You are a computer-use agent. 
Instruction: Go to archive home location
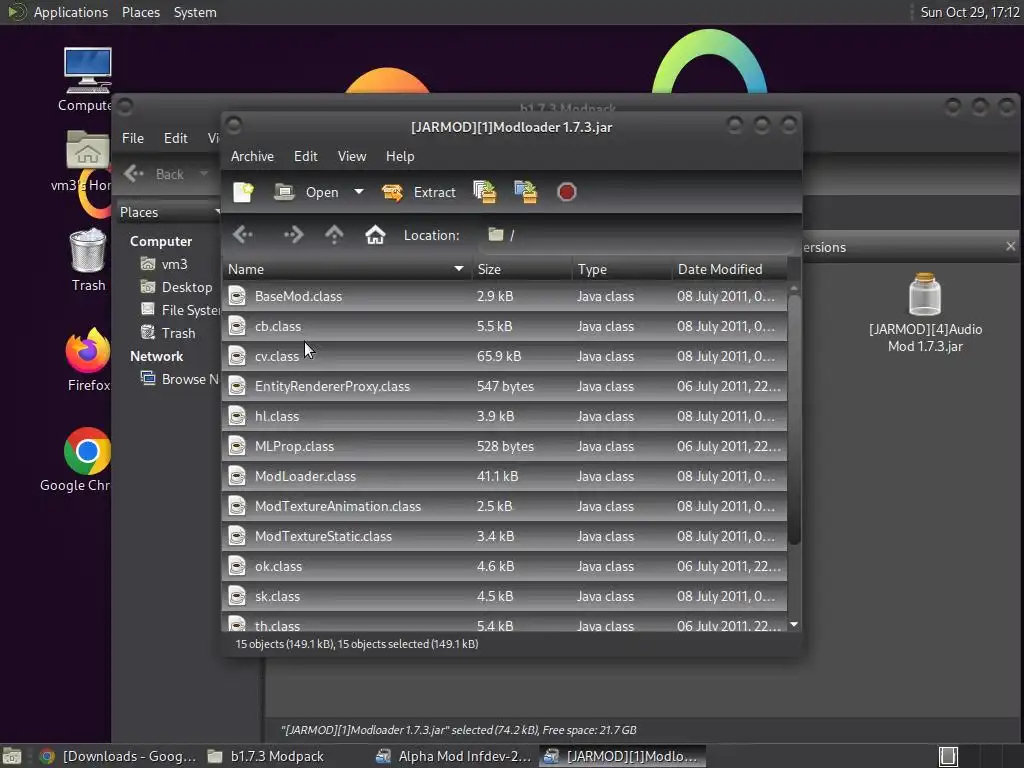click(375, 234)
